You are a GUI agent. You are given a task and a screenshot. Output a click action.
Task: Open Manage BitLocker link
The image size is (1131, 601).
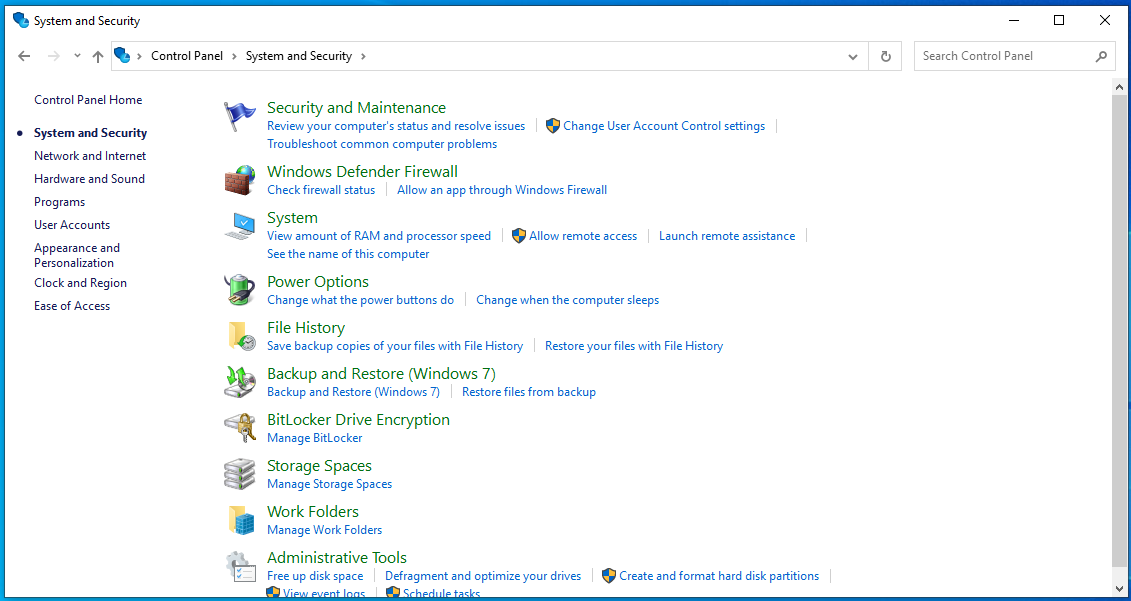point(314,438)
